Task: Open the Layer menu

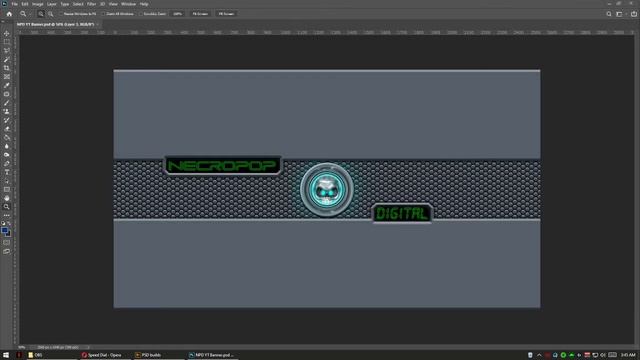Action: coord(52,4)
